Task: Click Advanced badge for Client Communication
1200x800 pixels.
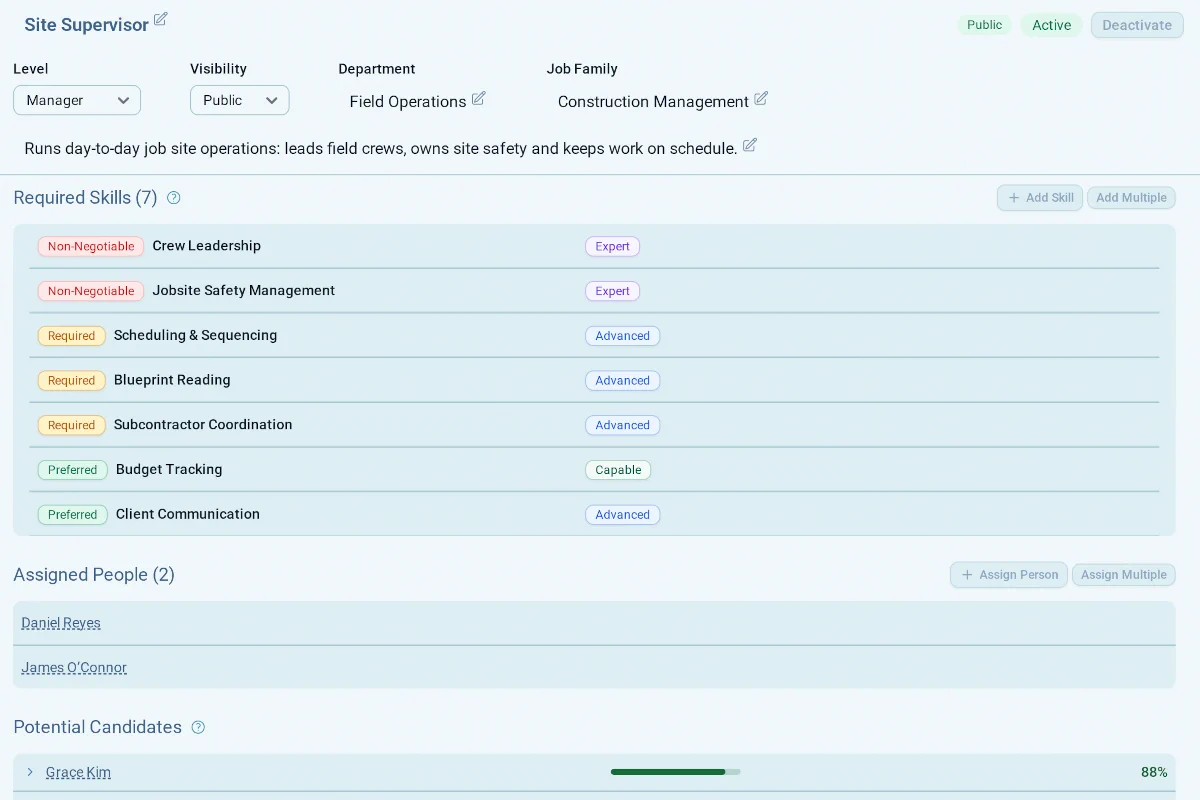Action: (623, 515)
